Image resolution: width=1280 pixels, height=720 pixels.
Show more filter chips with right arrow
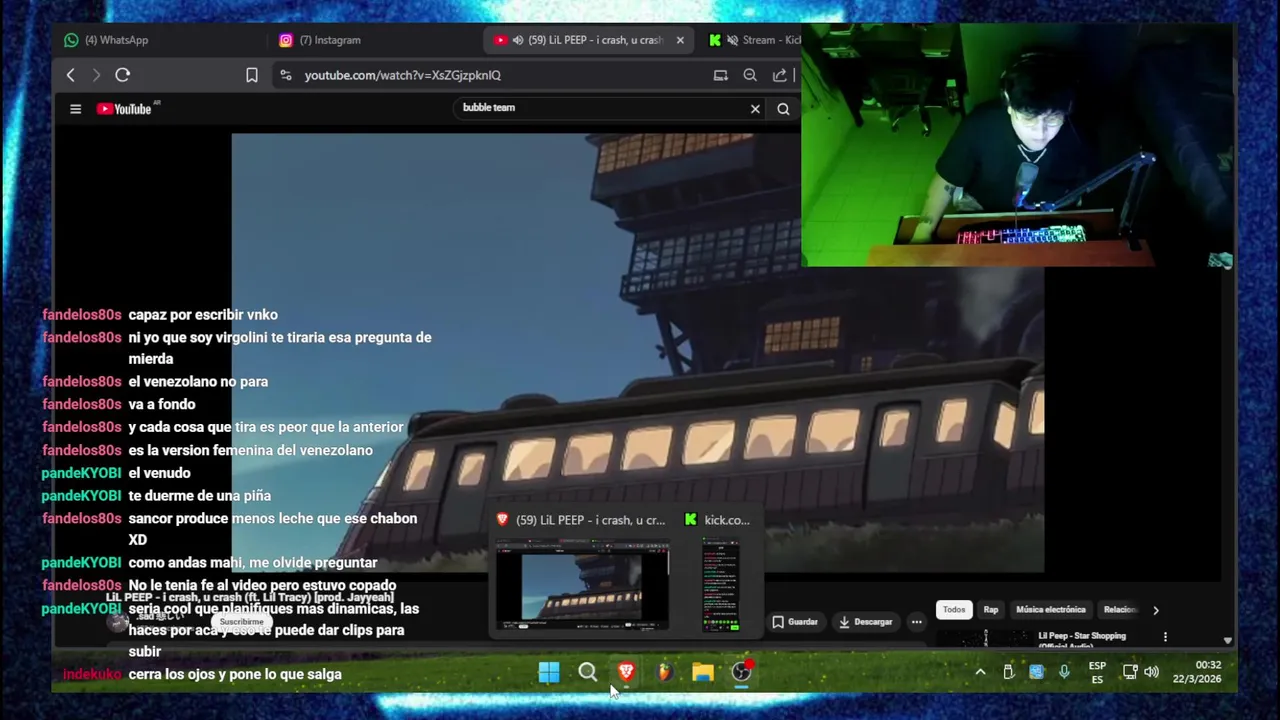pos(1155,610)
